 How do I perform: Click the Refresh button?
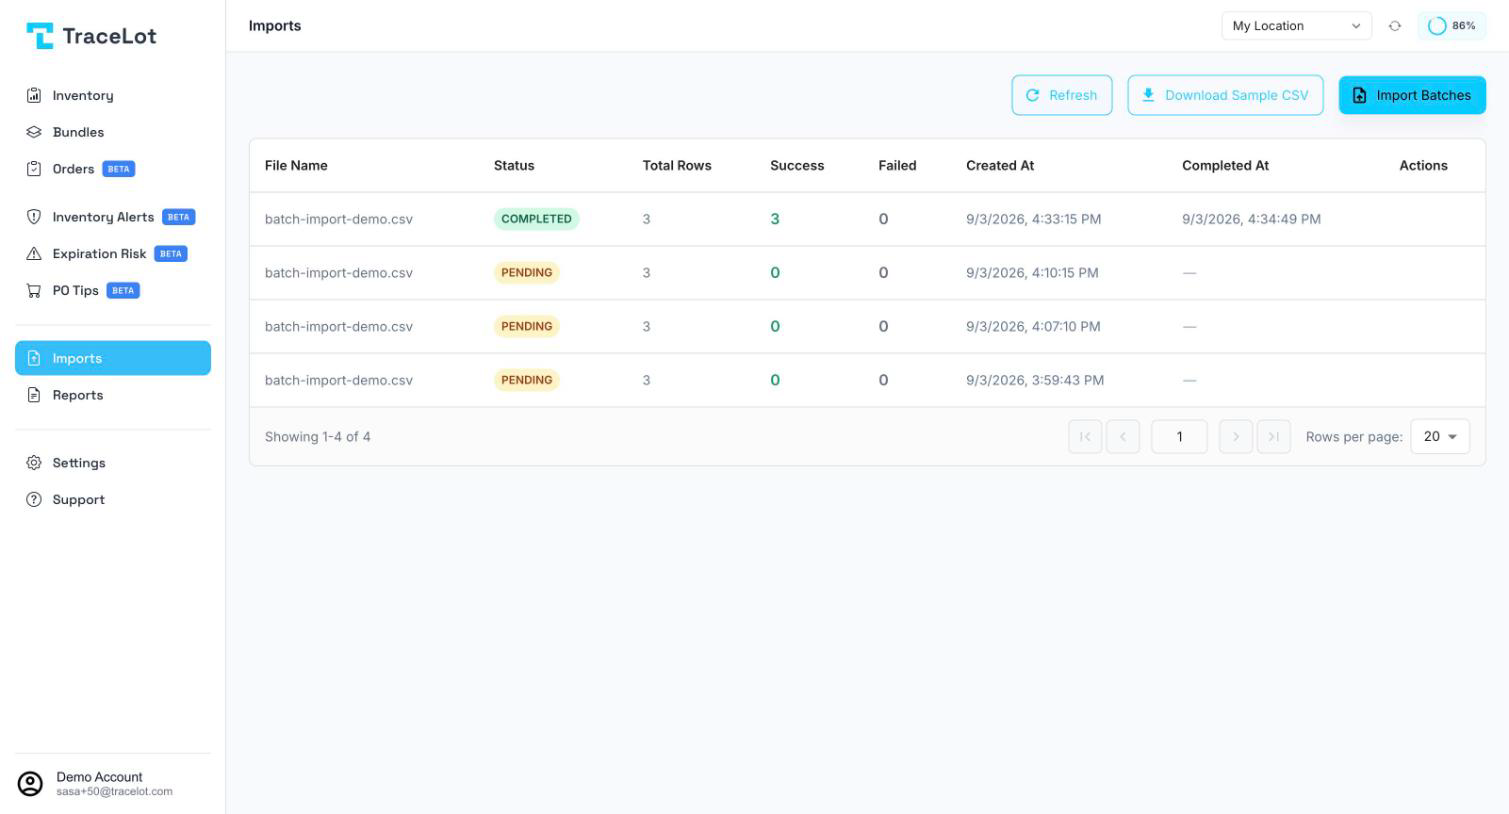tap(1062, 95)
